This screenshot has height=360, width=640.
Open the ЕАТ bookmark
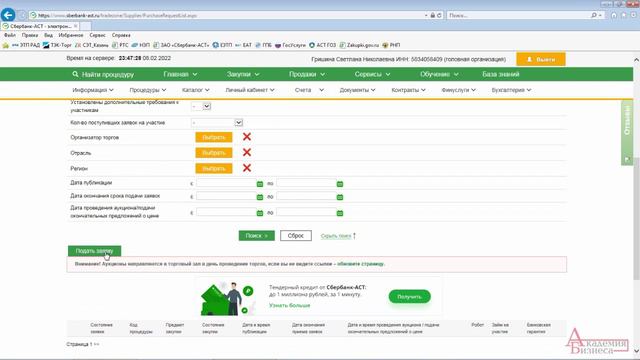(243, 45)
